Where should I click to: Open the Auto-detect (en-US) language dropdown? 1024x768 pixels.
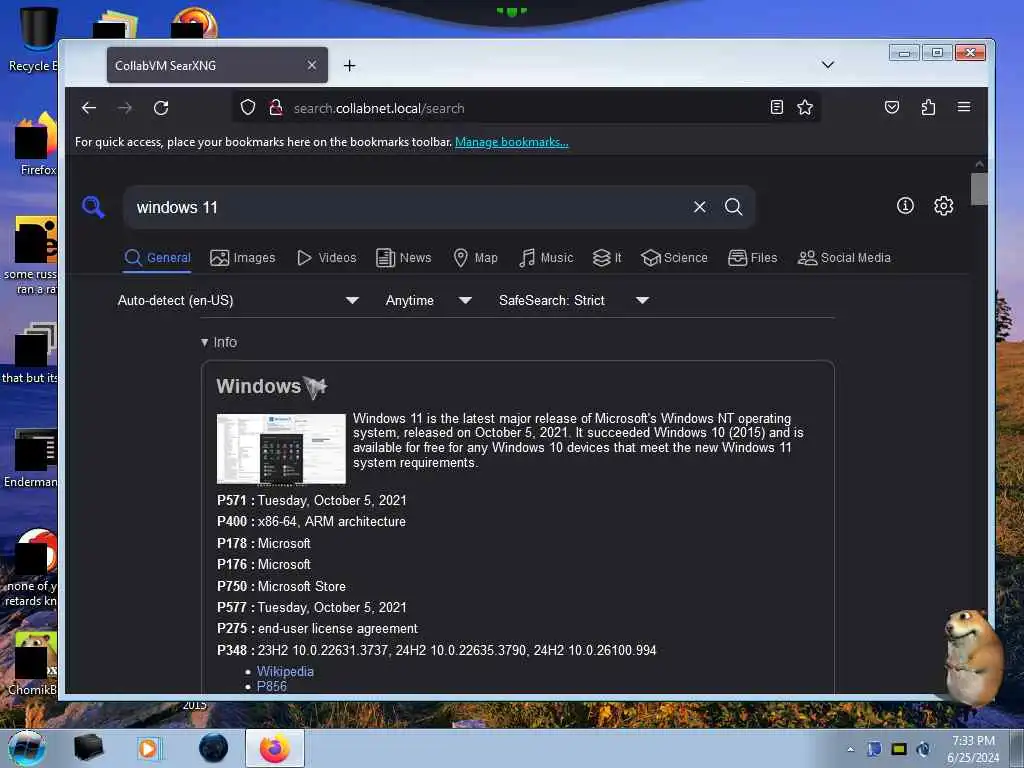[238, 300]
